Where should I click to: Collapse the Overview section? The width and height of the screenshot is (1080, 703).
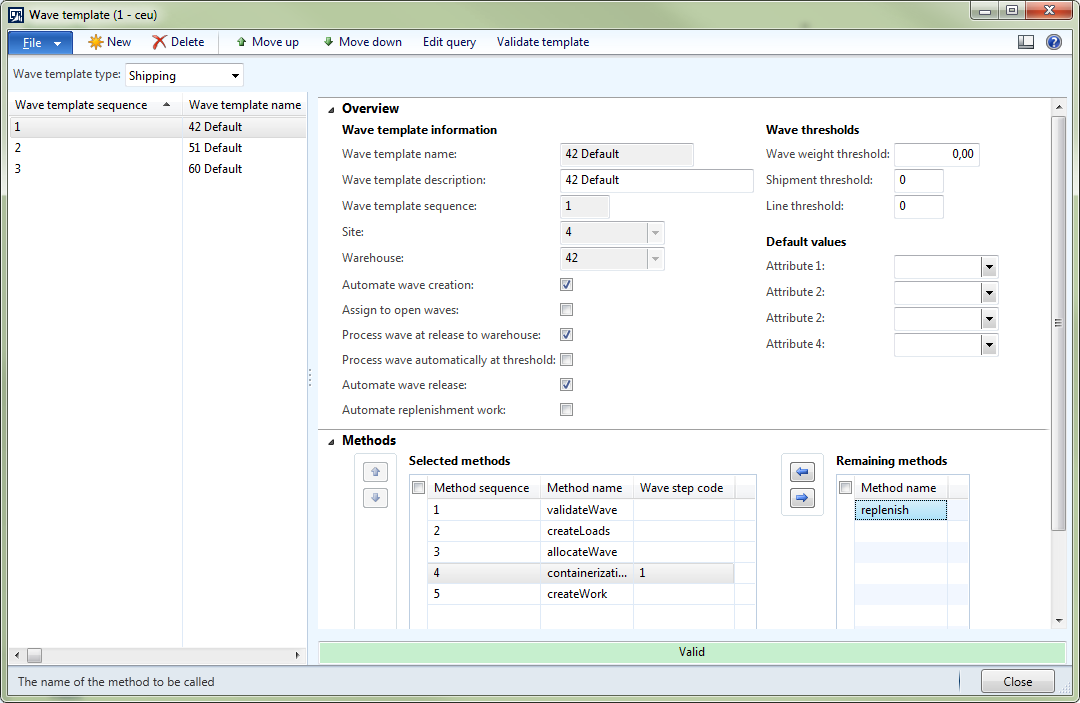[331, 109]
